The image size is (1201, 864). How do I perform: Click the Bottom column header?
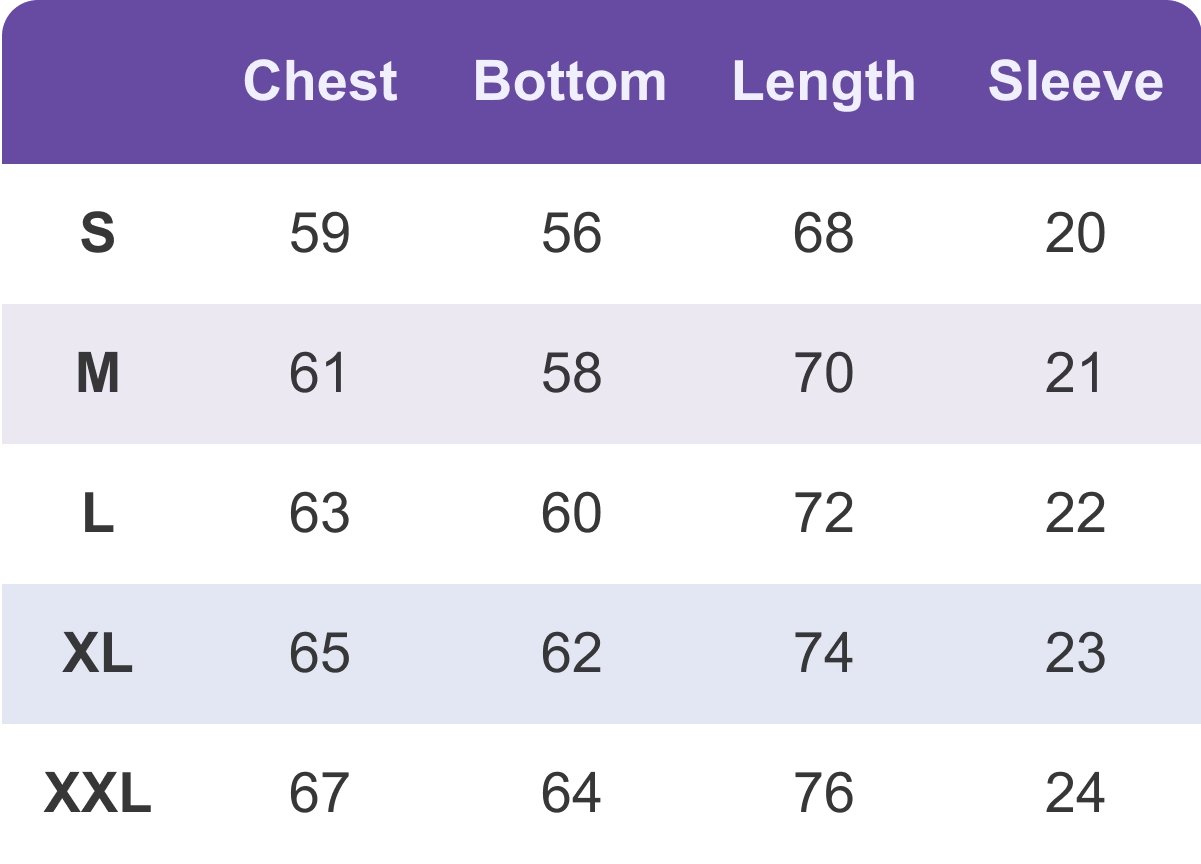[x=570, y=81]
